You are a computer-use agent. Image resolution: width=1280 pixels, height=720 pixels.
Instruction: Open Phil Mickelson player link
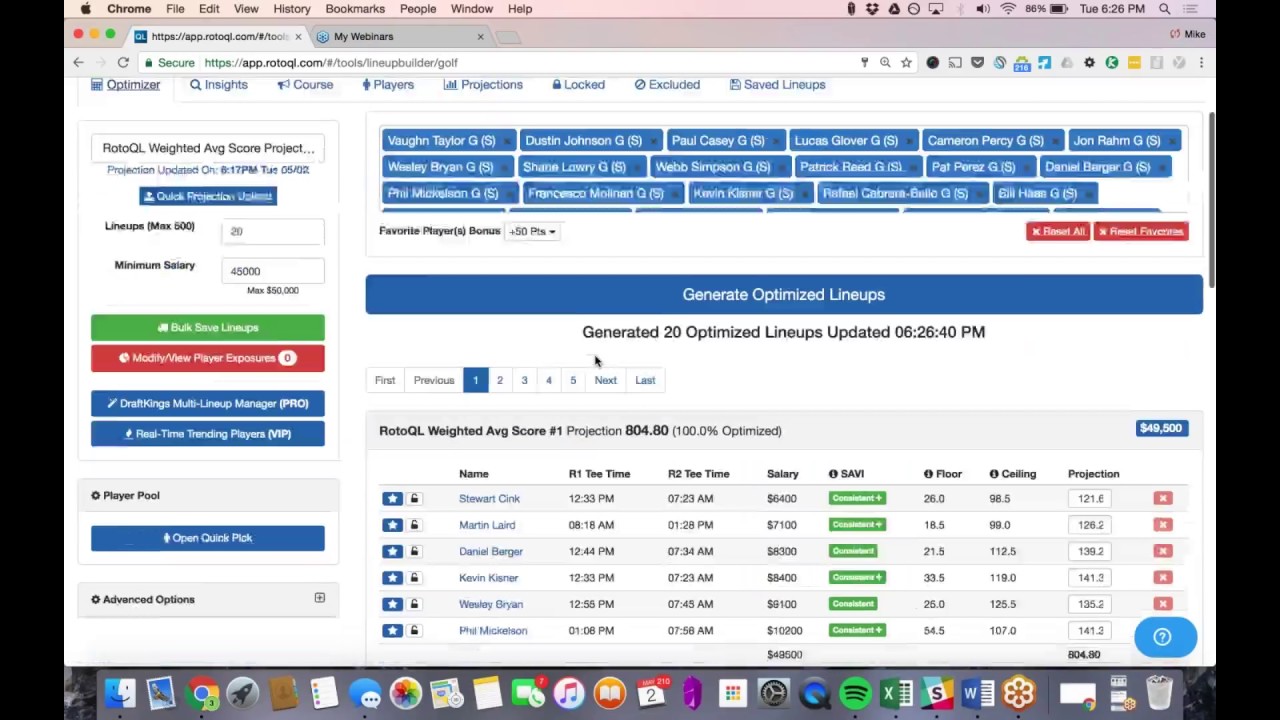[493, 630]
